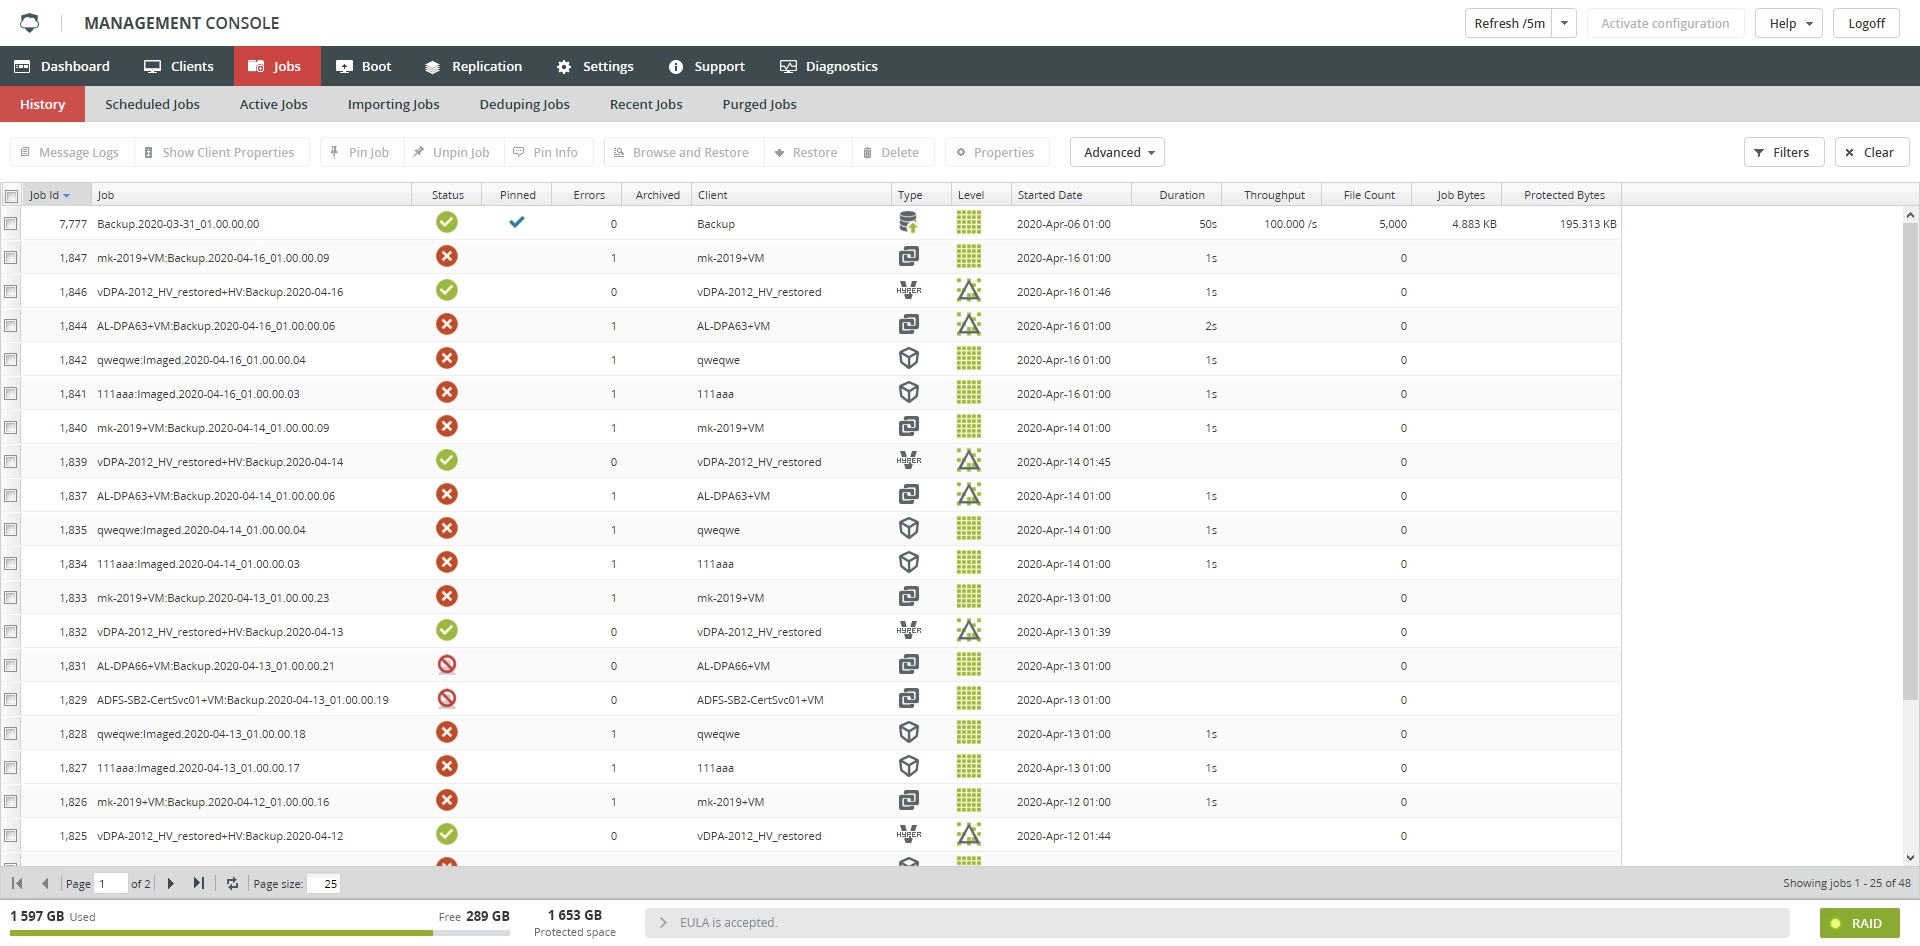
Task: Click the used storage progress bar
Action: [x=260, y=933]
